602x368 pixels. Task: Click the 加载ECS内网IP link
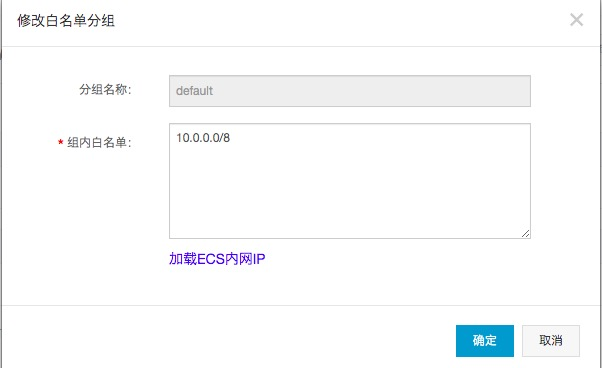click(x=217, y=259)
